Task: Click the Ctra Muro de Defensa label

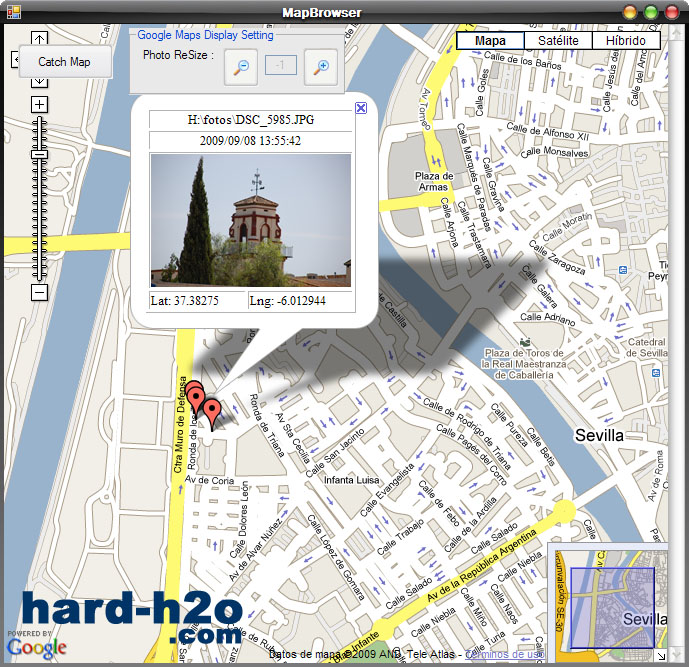Action: [180, 424]
